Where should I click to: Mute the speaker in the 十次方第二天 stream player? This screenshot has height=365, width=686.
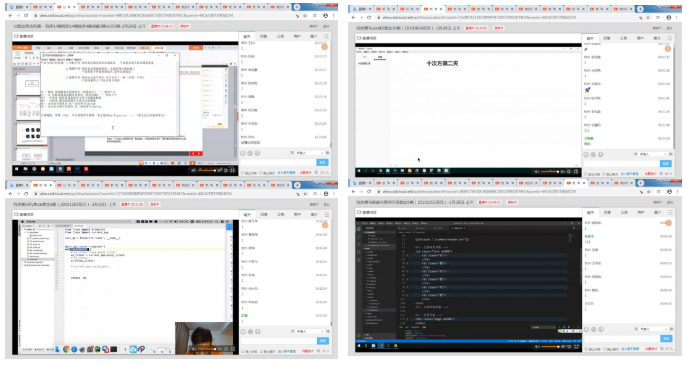click(537, 172)
